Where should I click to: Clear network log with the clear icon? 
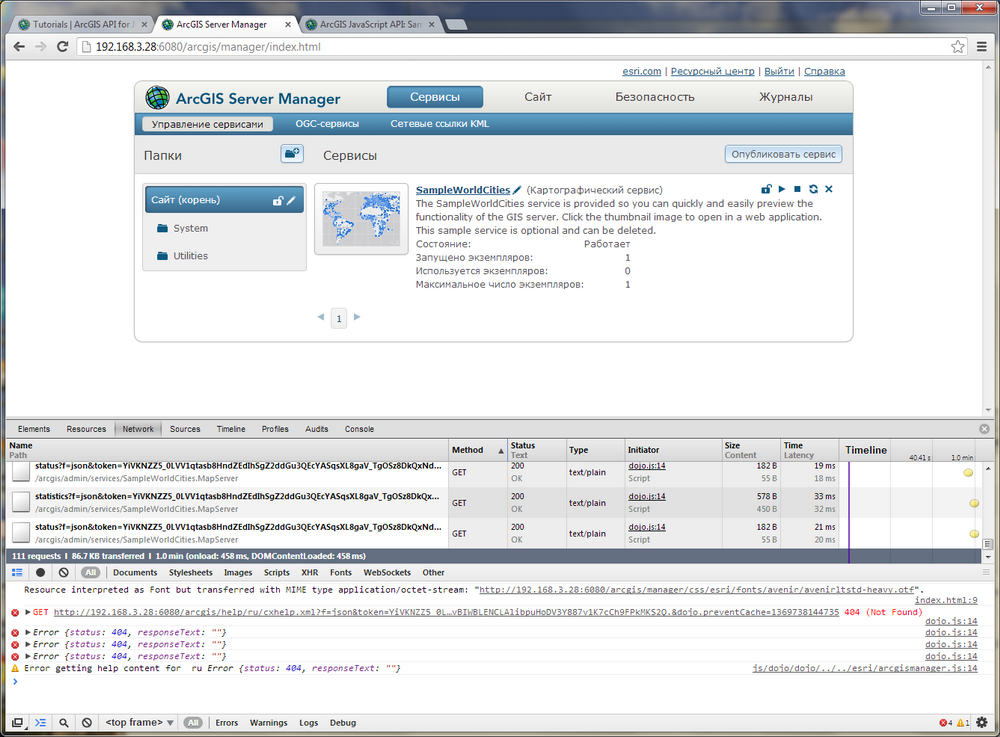tap(63, 573)
